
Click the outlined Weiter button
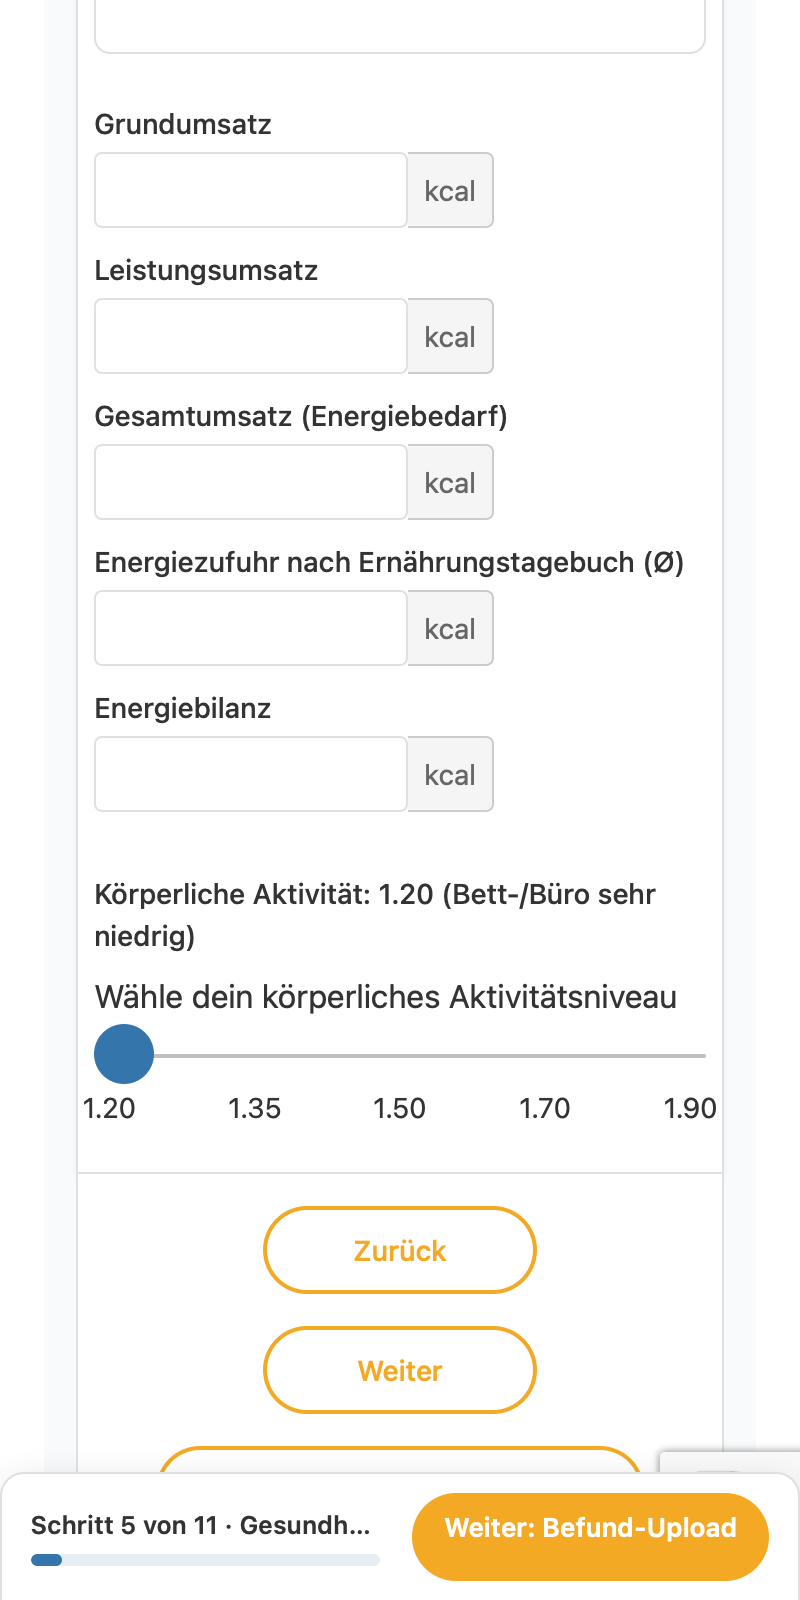(x=400, y=1370)
